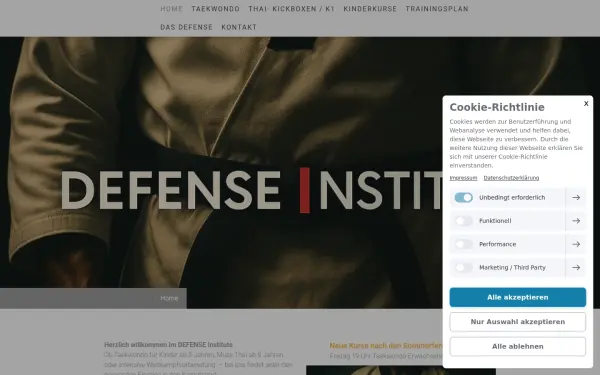This screenshot has width=600, height=375.
Task: Click 'Neue Kurse nach den Sommerferien' heading
Action: tap(386, 346)
